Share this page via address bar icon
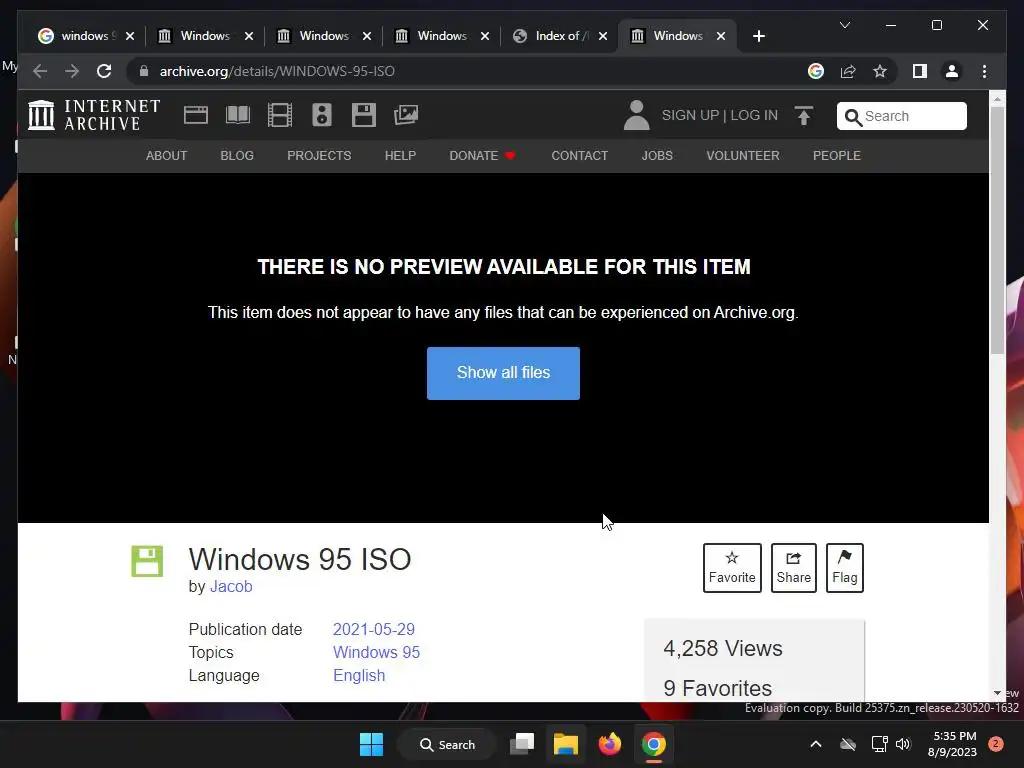Screen dimensions: 1024x768 [x=848, y=71]
